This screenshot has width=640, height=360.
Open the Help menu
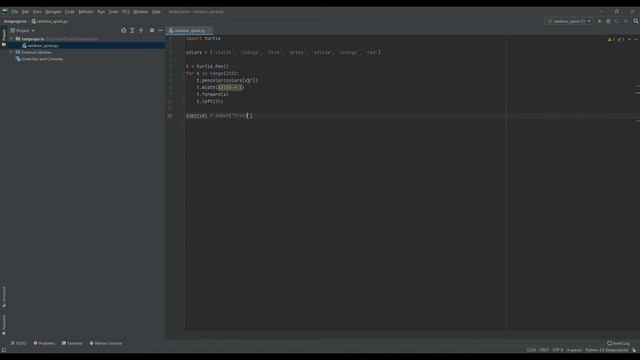click(x=156, y=12)
